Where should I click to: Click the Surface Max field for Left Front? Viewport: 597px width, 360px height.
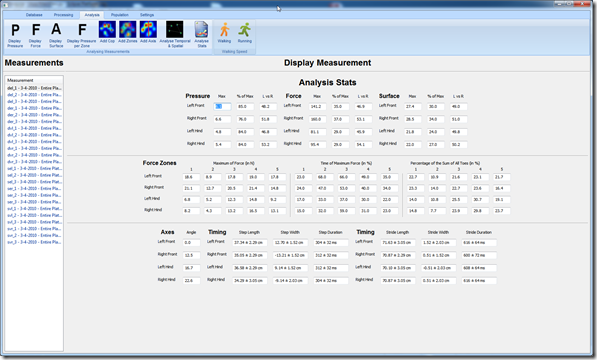(x=413, y=107)
